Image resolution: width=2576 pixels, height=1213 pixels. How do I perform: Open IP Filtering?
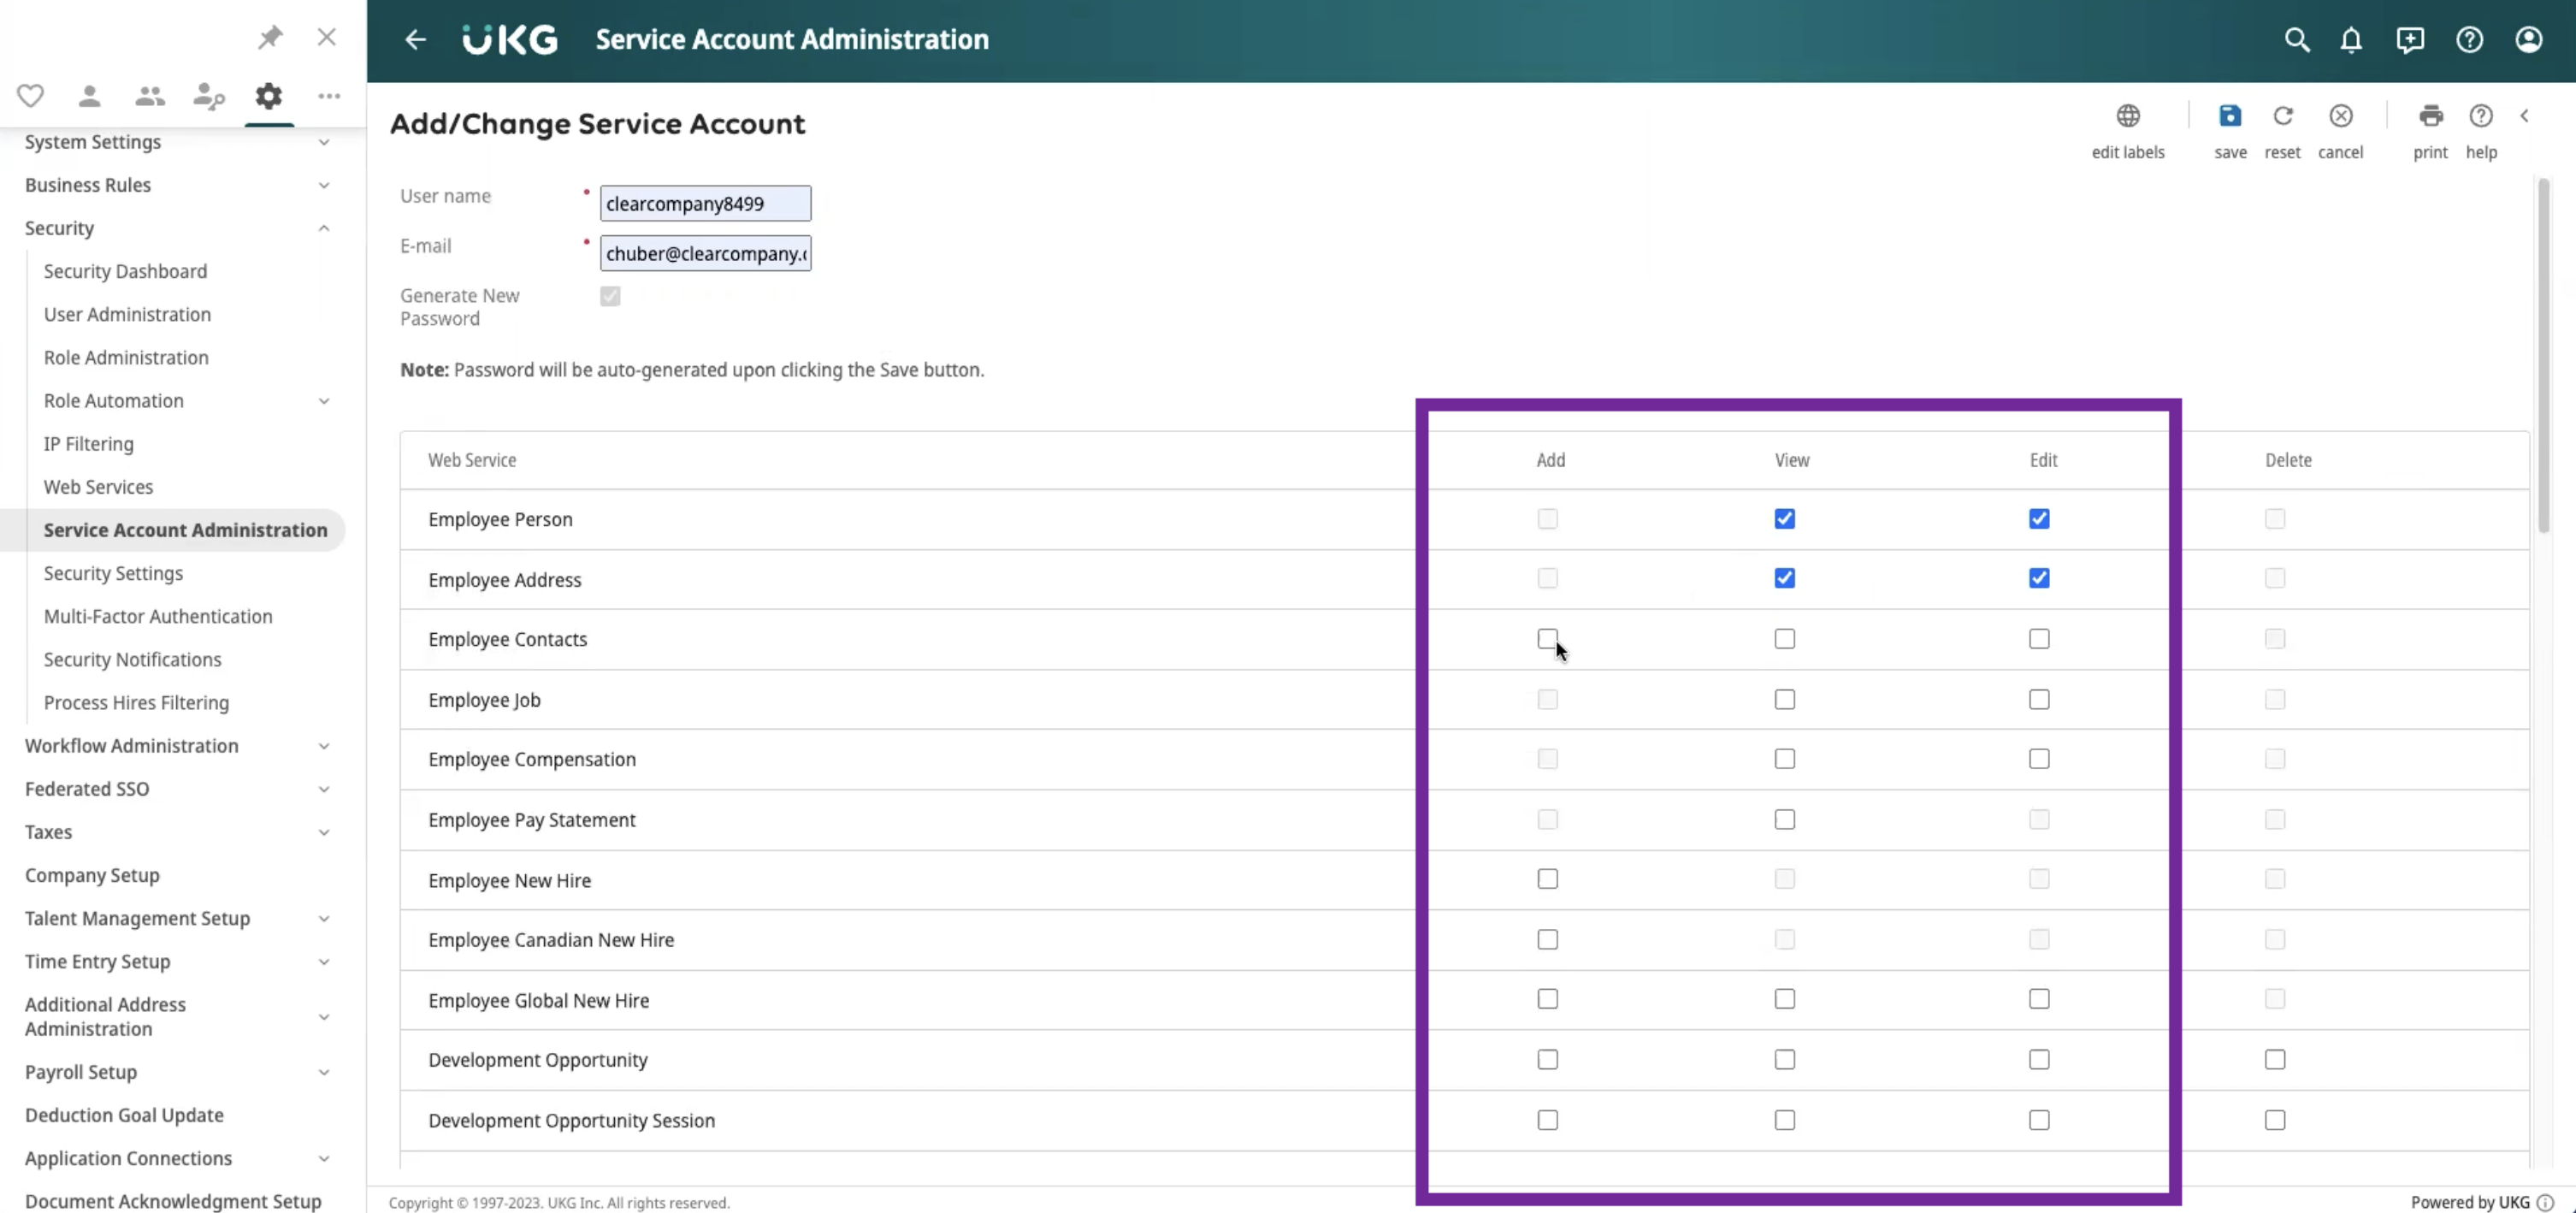click(88, 444)
